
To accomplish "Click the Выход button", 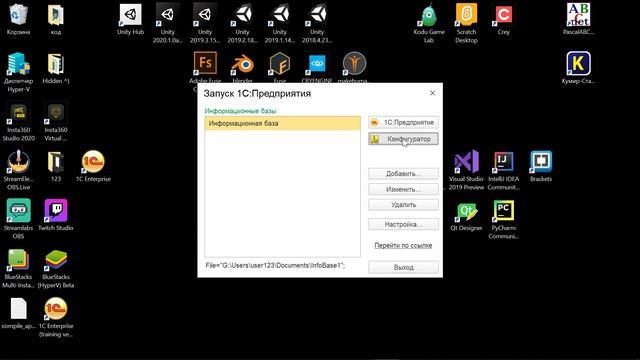I will pyautogui.click(x=403, y=267).
